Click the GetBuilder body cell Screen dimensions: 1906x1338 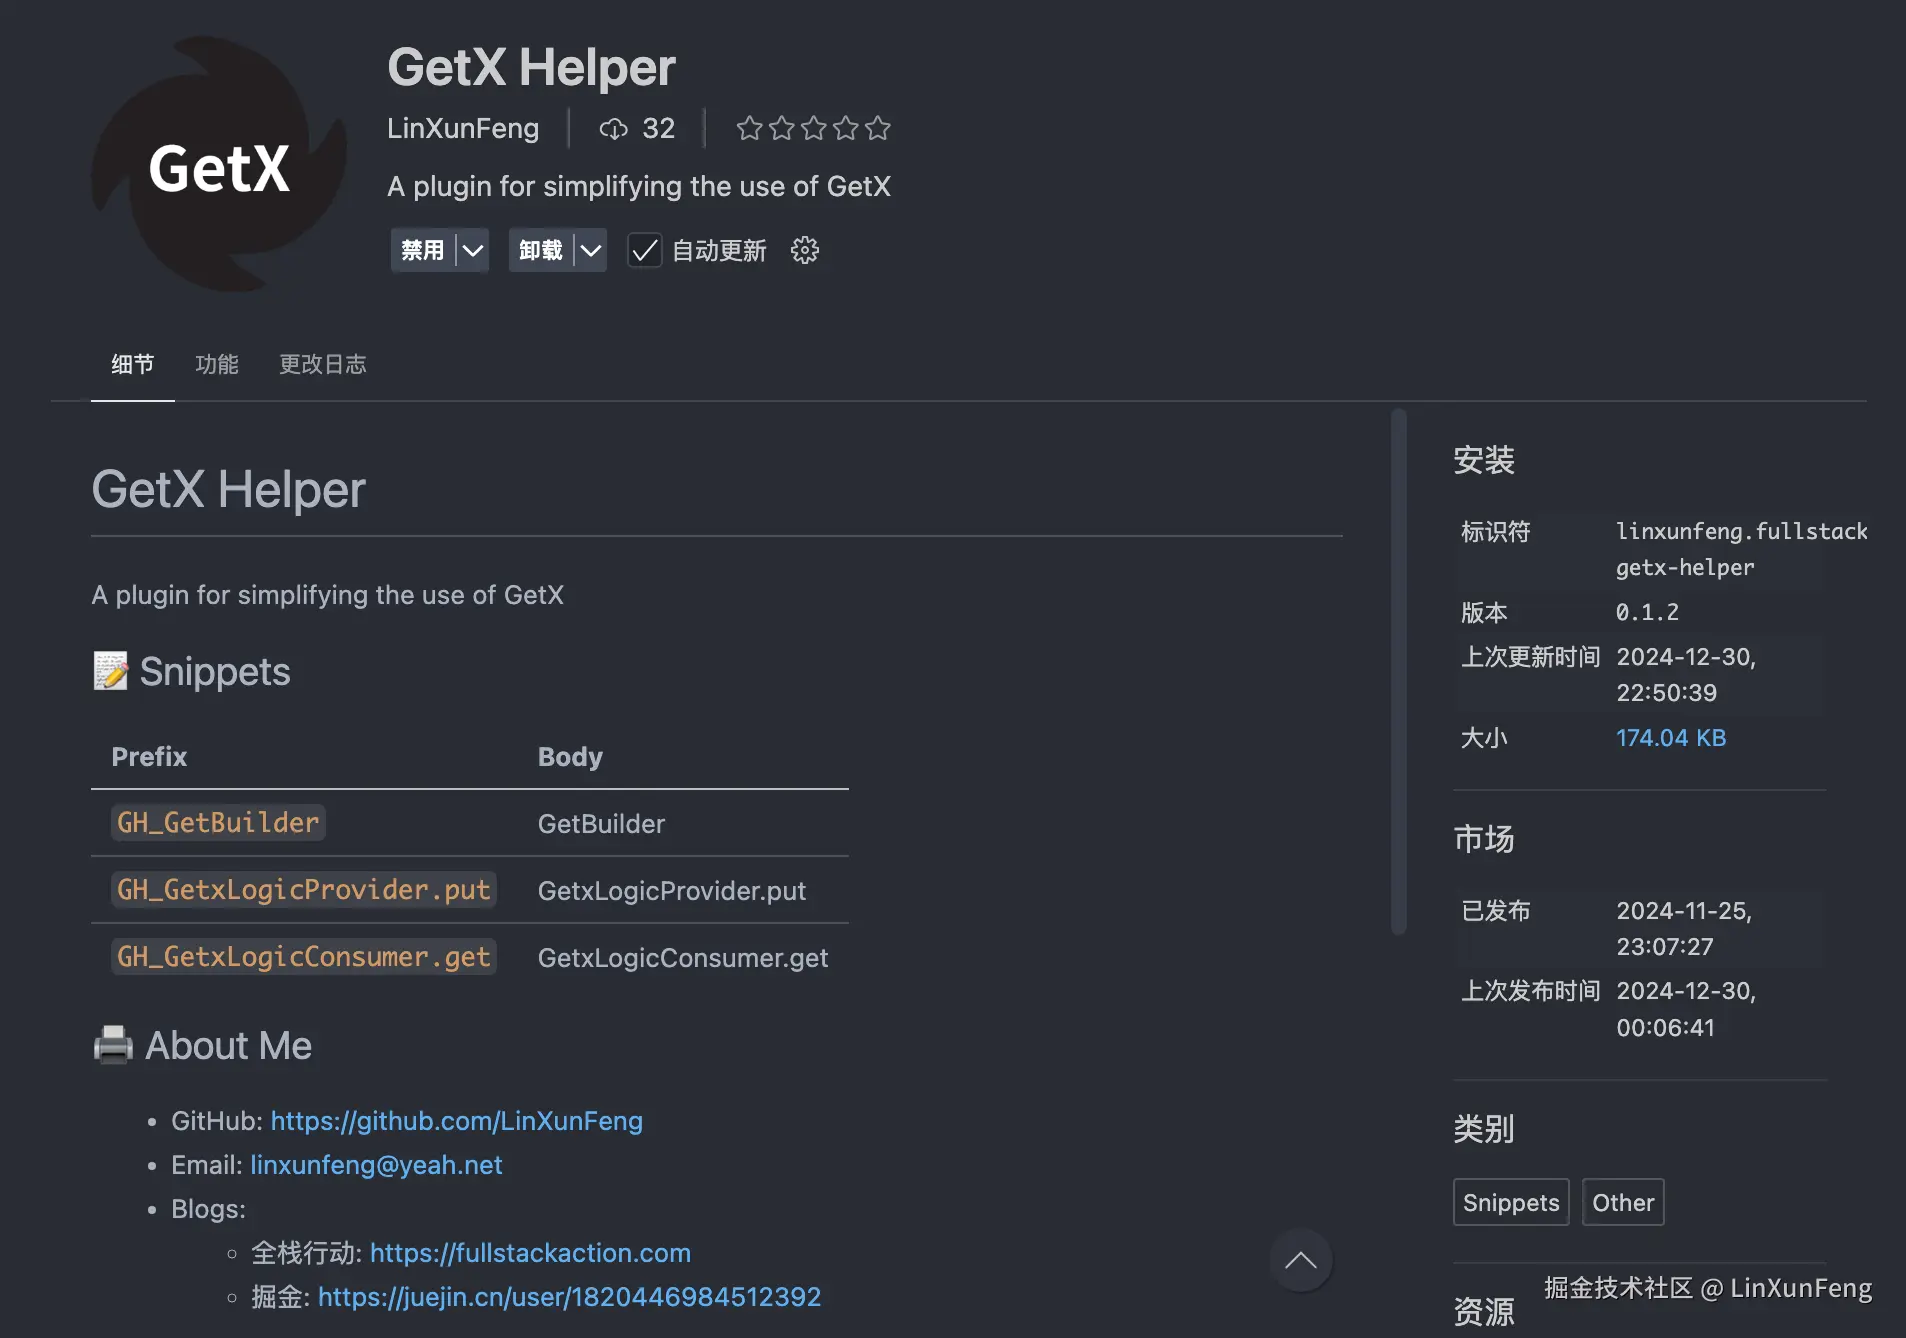coord(601,824)
